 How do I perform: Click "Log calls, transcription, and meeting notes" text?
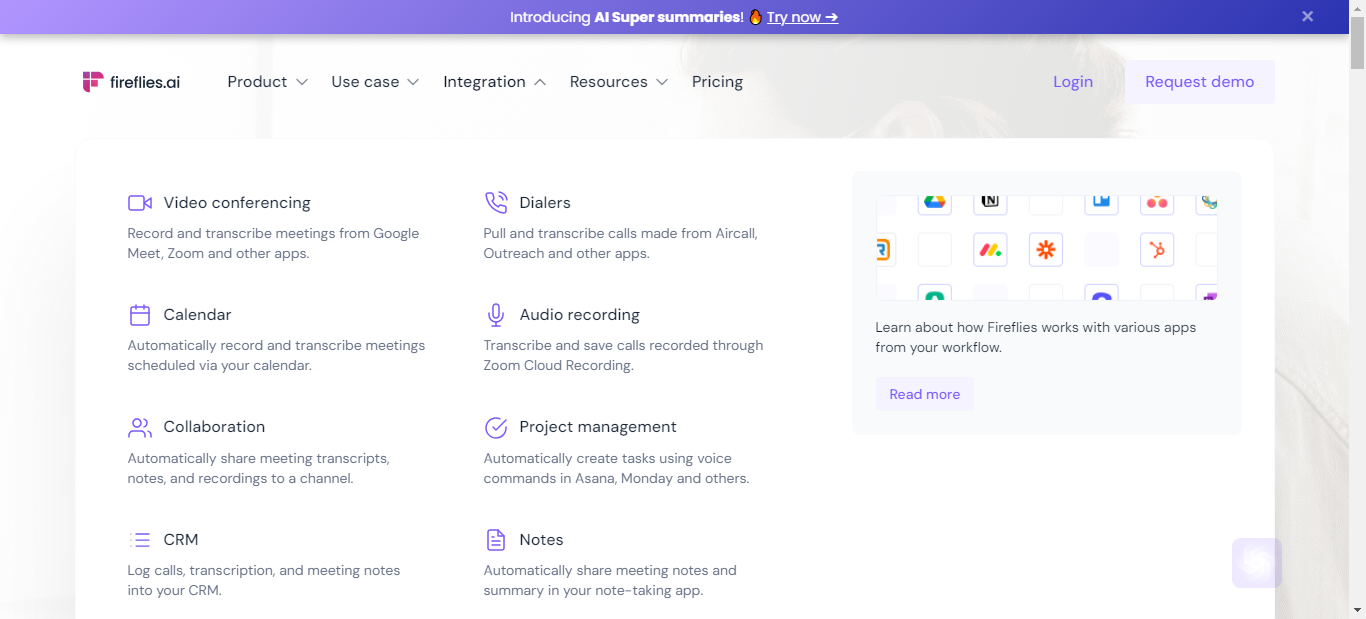click(x=263, y=580)
